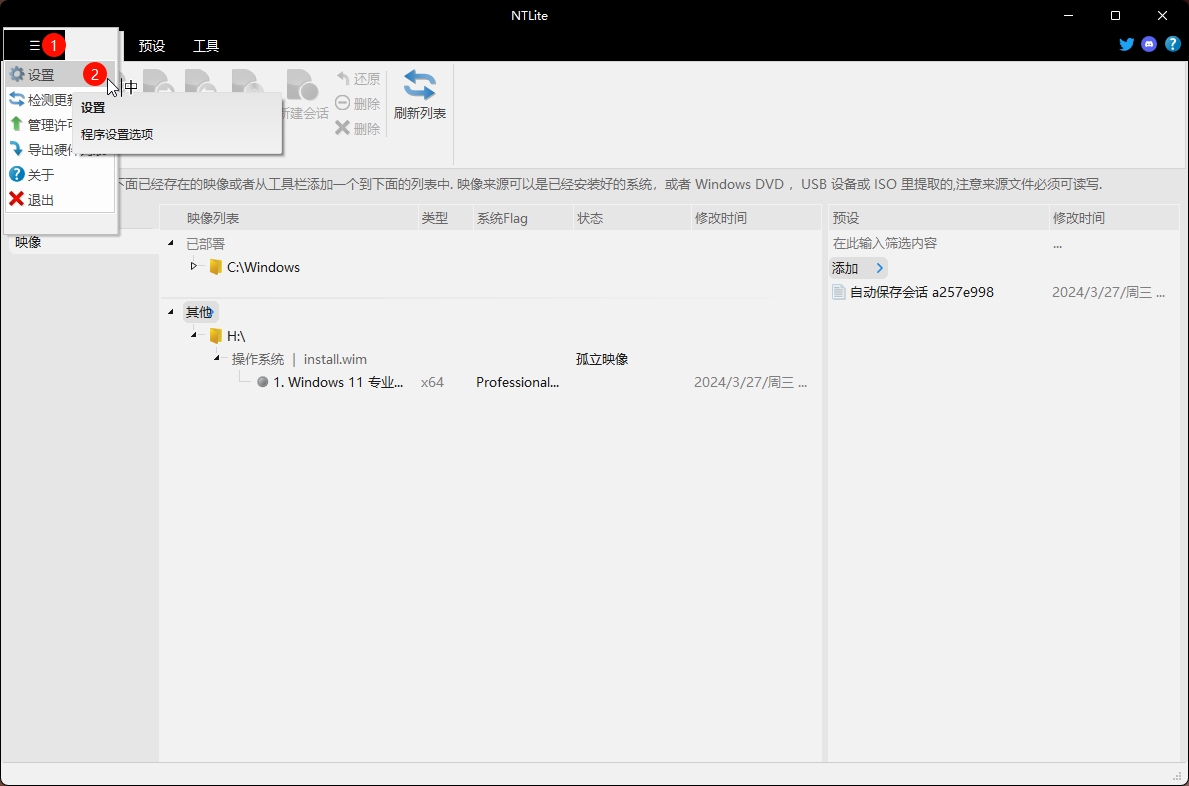Viewport: 1189px width, 786px height.
Task: Click the x64 type cell
Action: click(x=432, y=382)
